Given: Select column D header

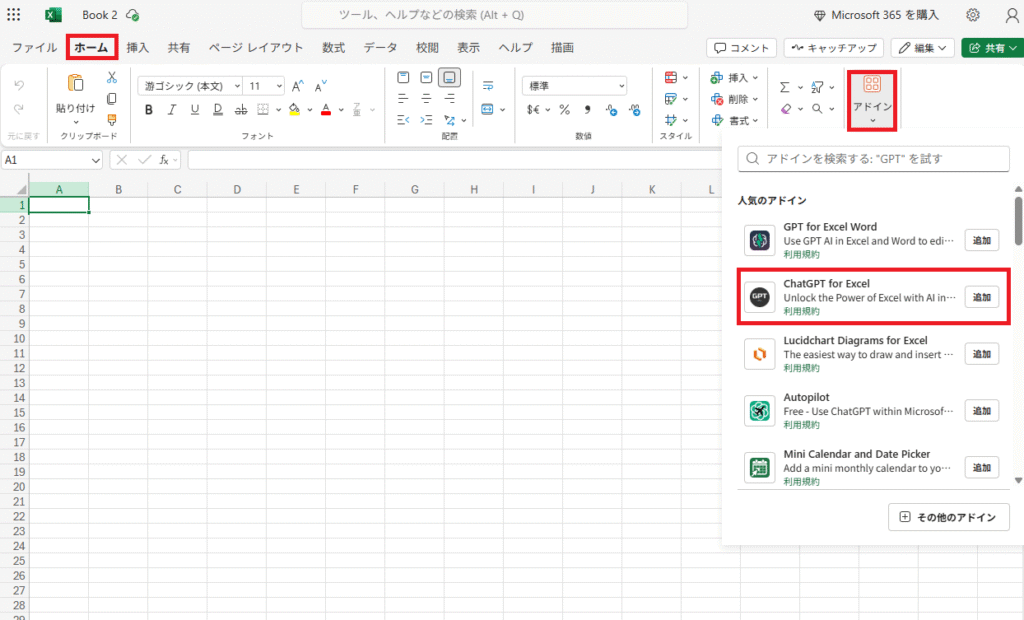Looking at the screenshot, I should point(236,189).
